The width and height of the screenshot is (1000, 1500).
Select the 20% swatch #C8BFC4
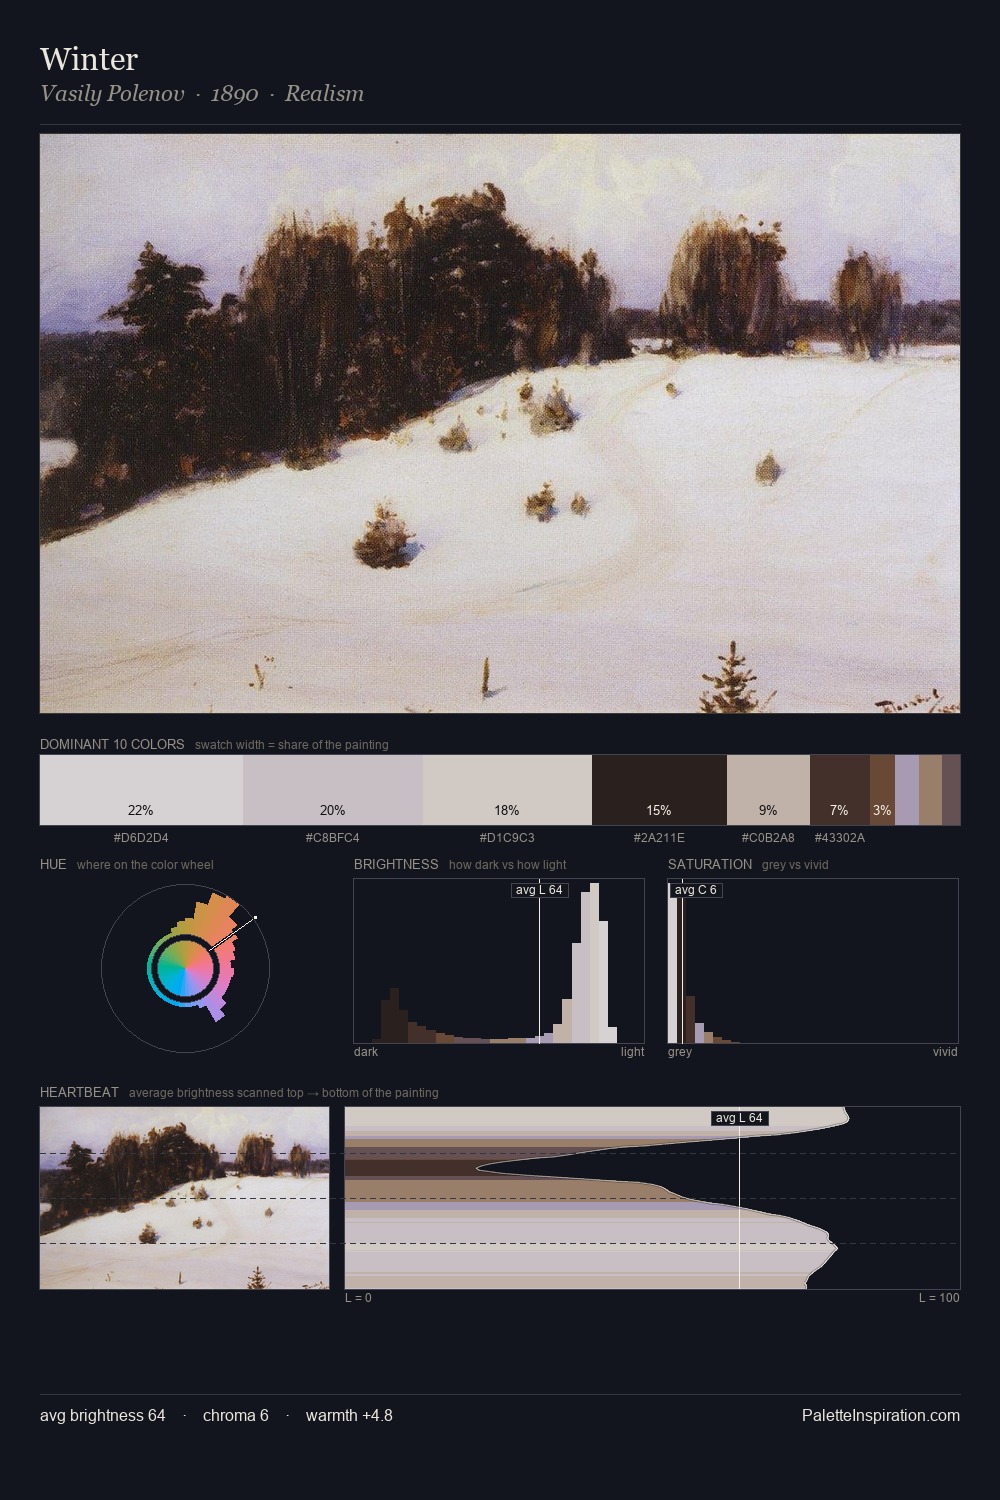[333, 790]
